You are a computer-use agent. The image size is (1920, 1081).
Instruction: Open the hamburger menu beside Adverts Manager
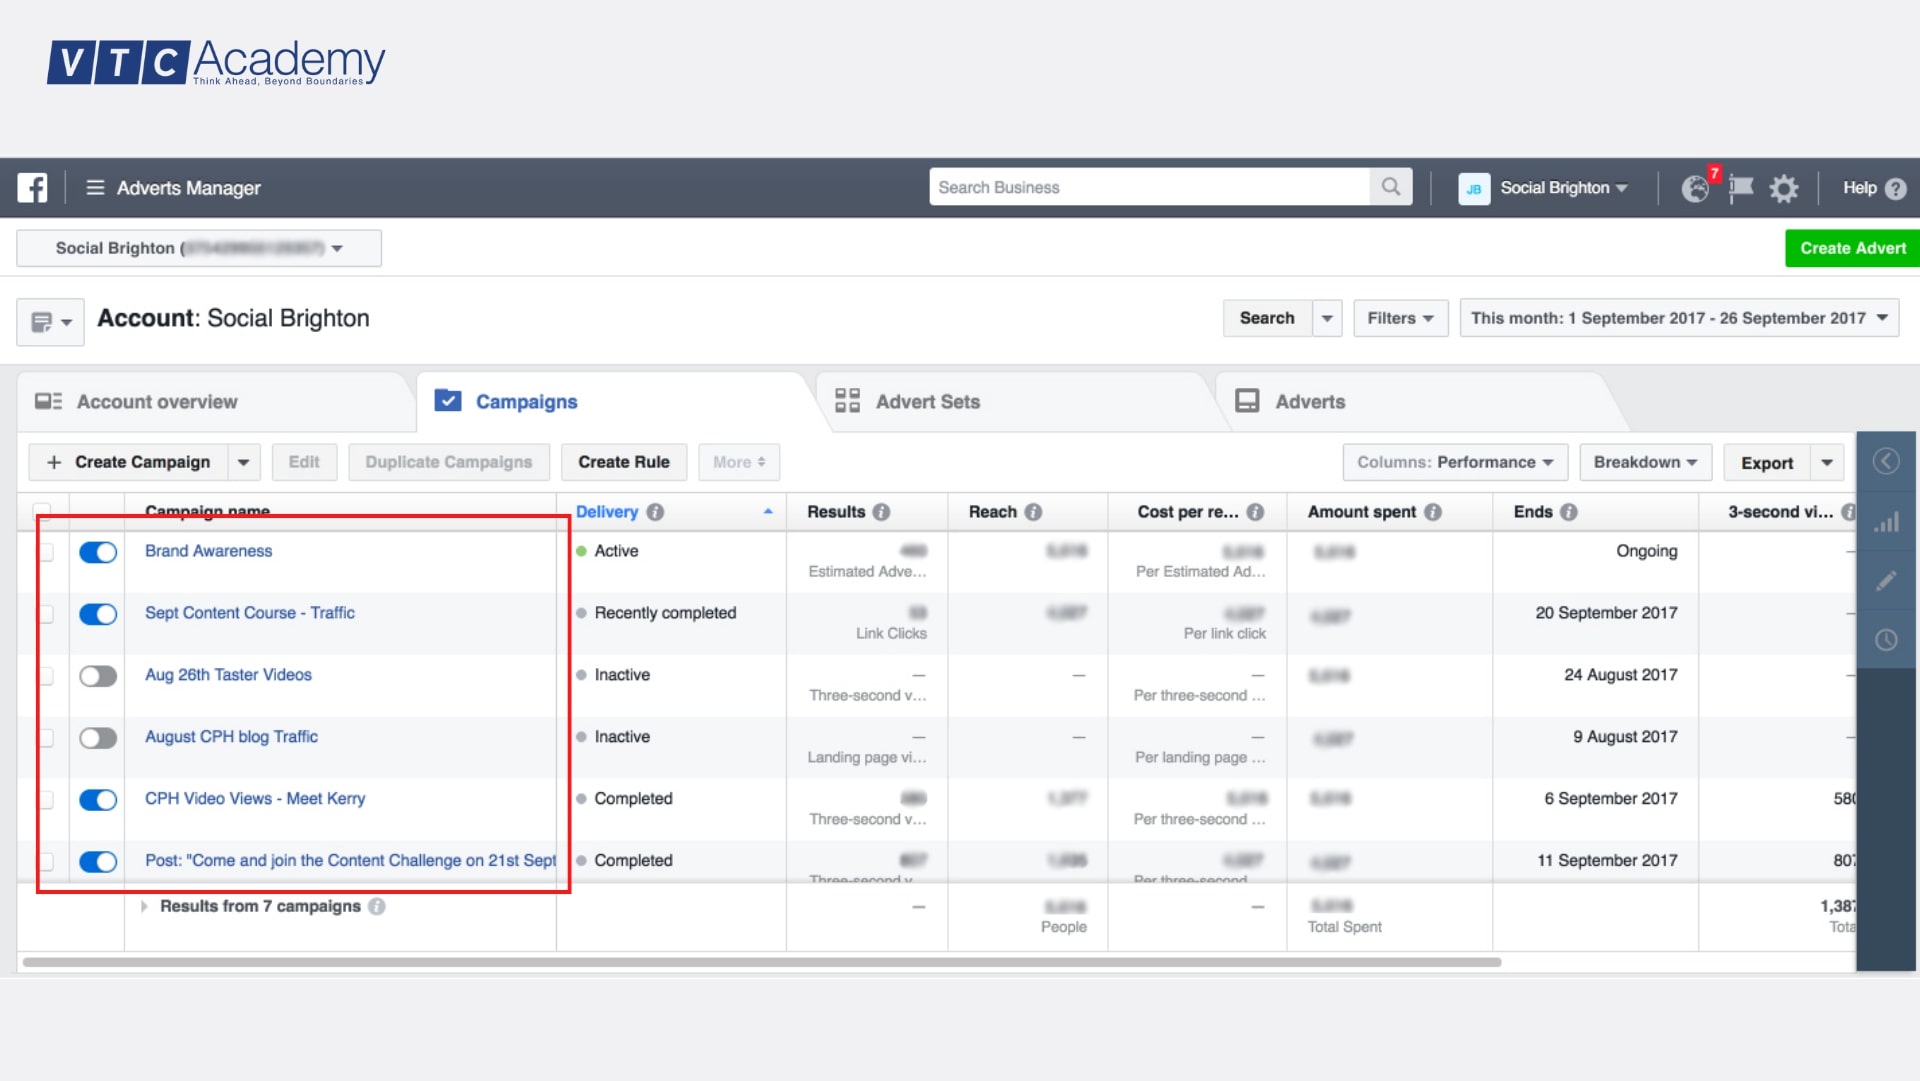(95, 188)
